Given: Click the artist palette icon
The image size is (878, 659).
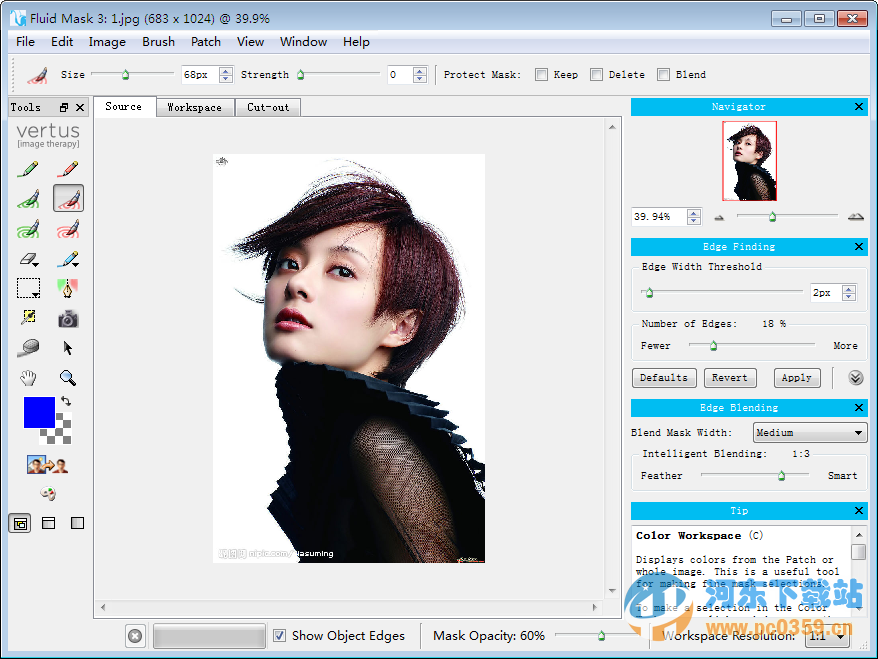Looking at the screenshot, I should [x=48, y=494].
